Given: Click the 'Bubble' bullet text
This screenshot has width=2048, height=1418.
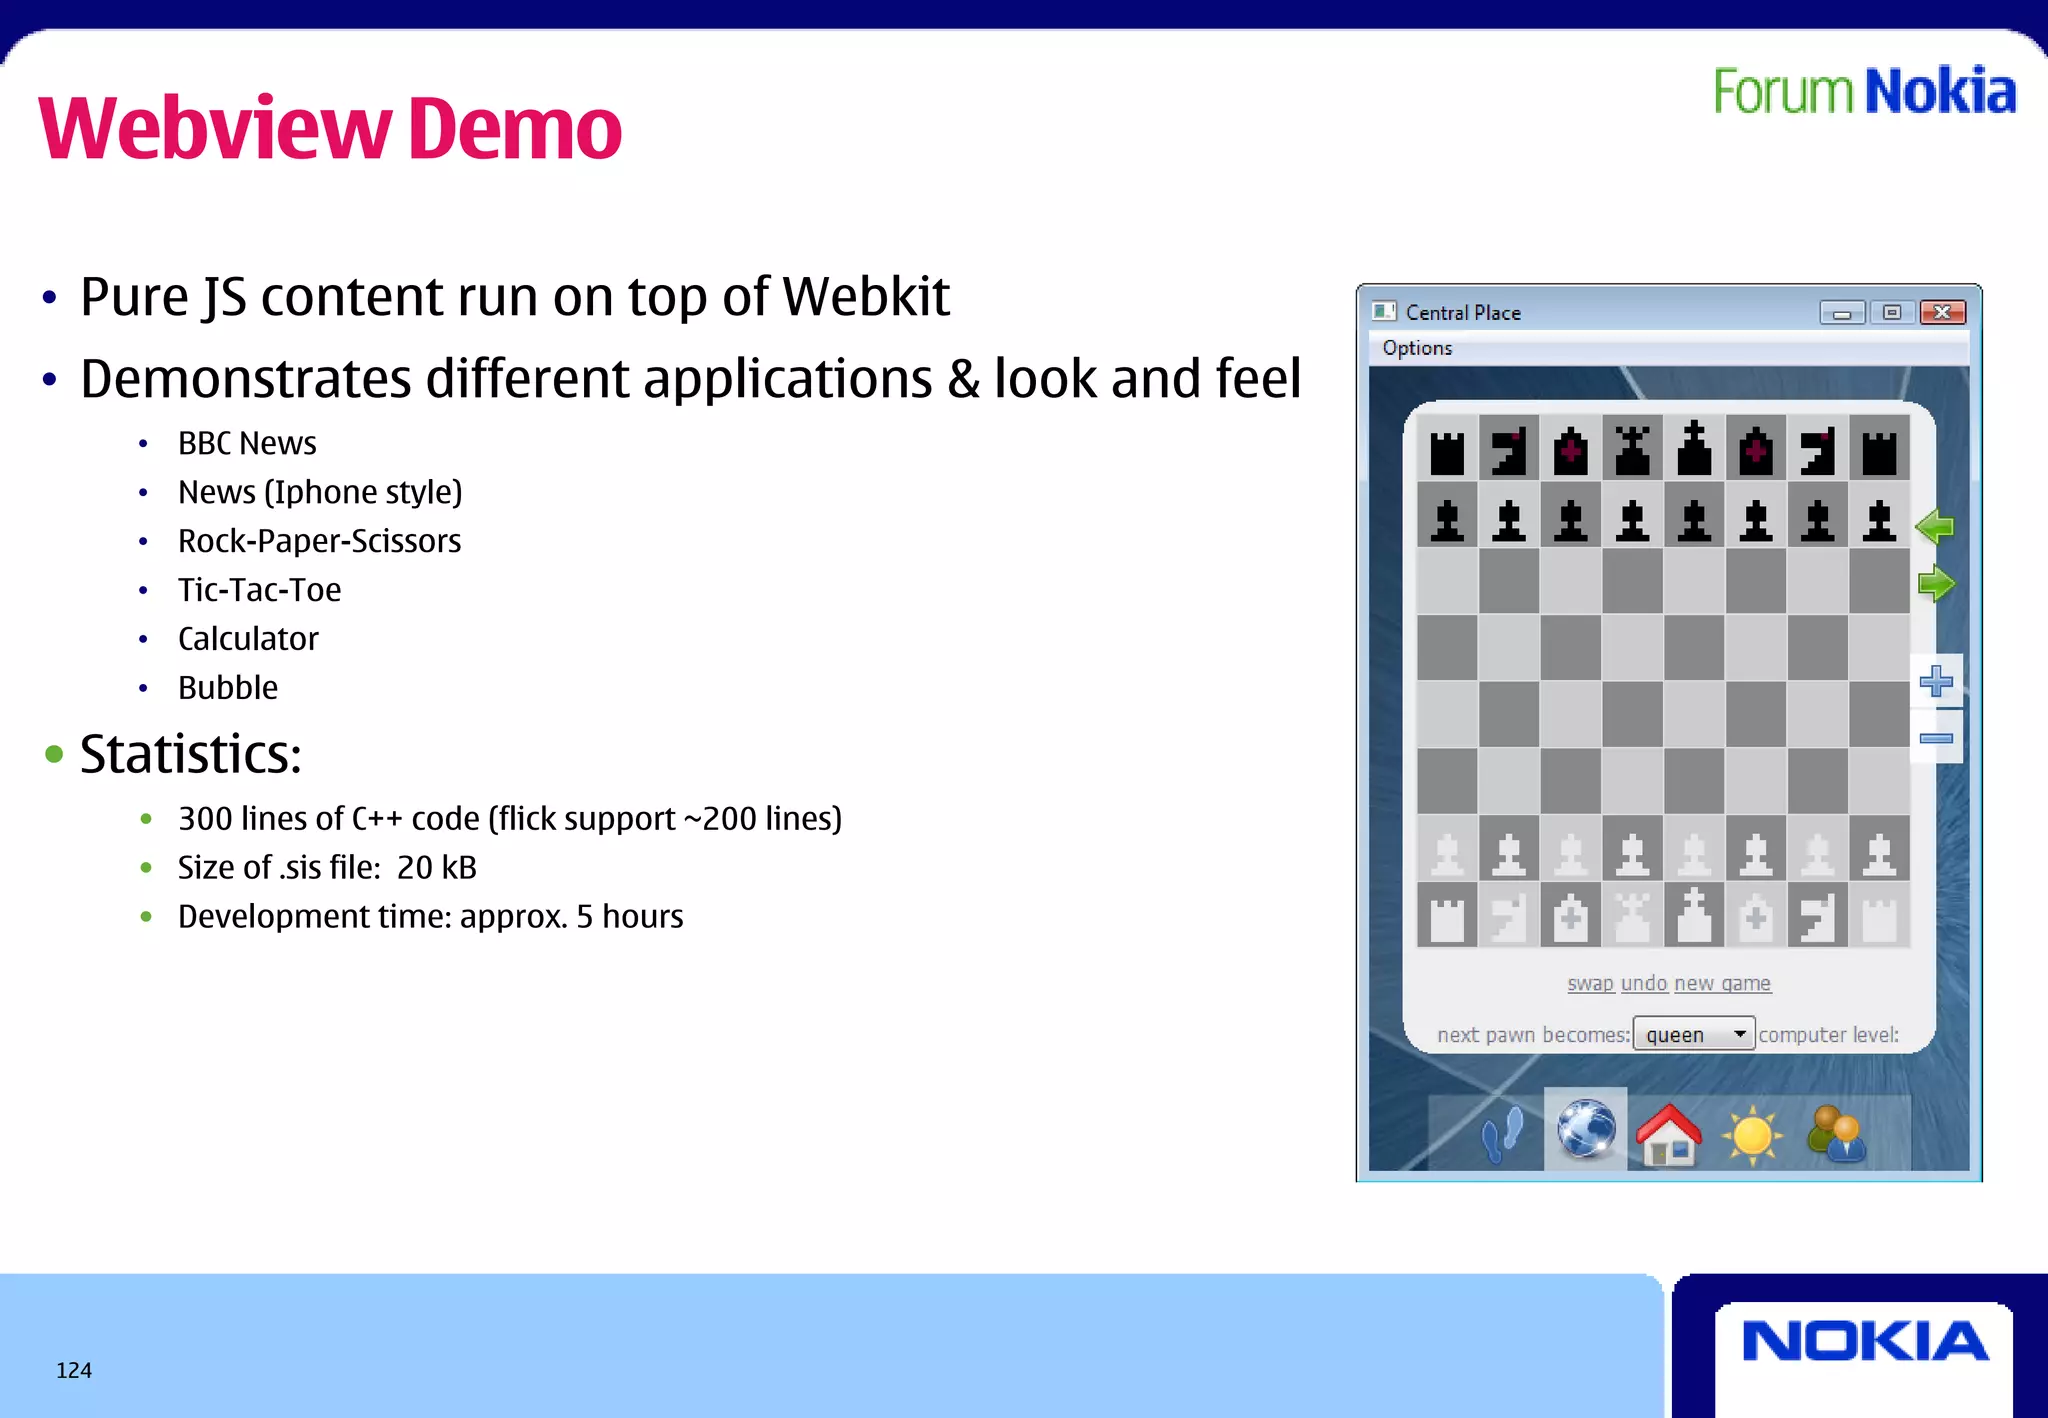Looking at the screenshot, I should point(228,688).
